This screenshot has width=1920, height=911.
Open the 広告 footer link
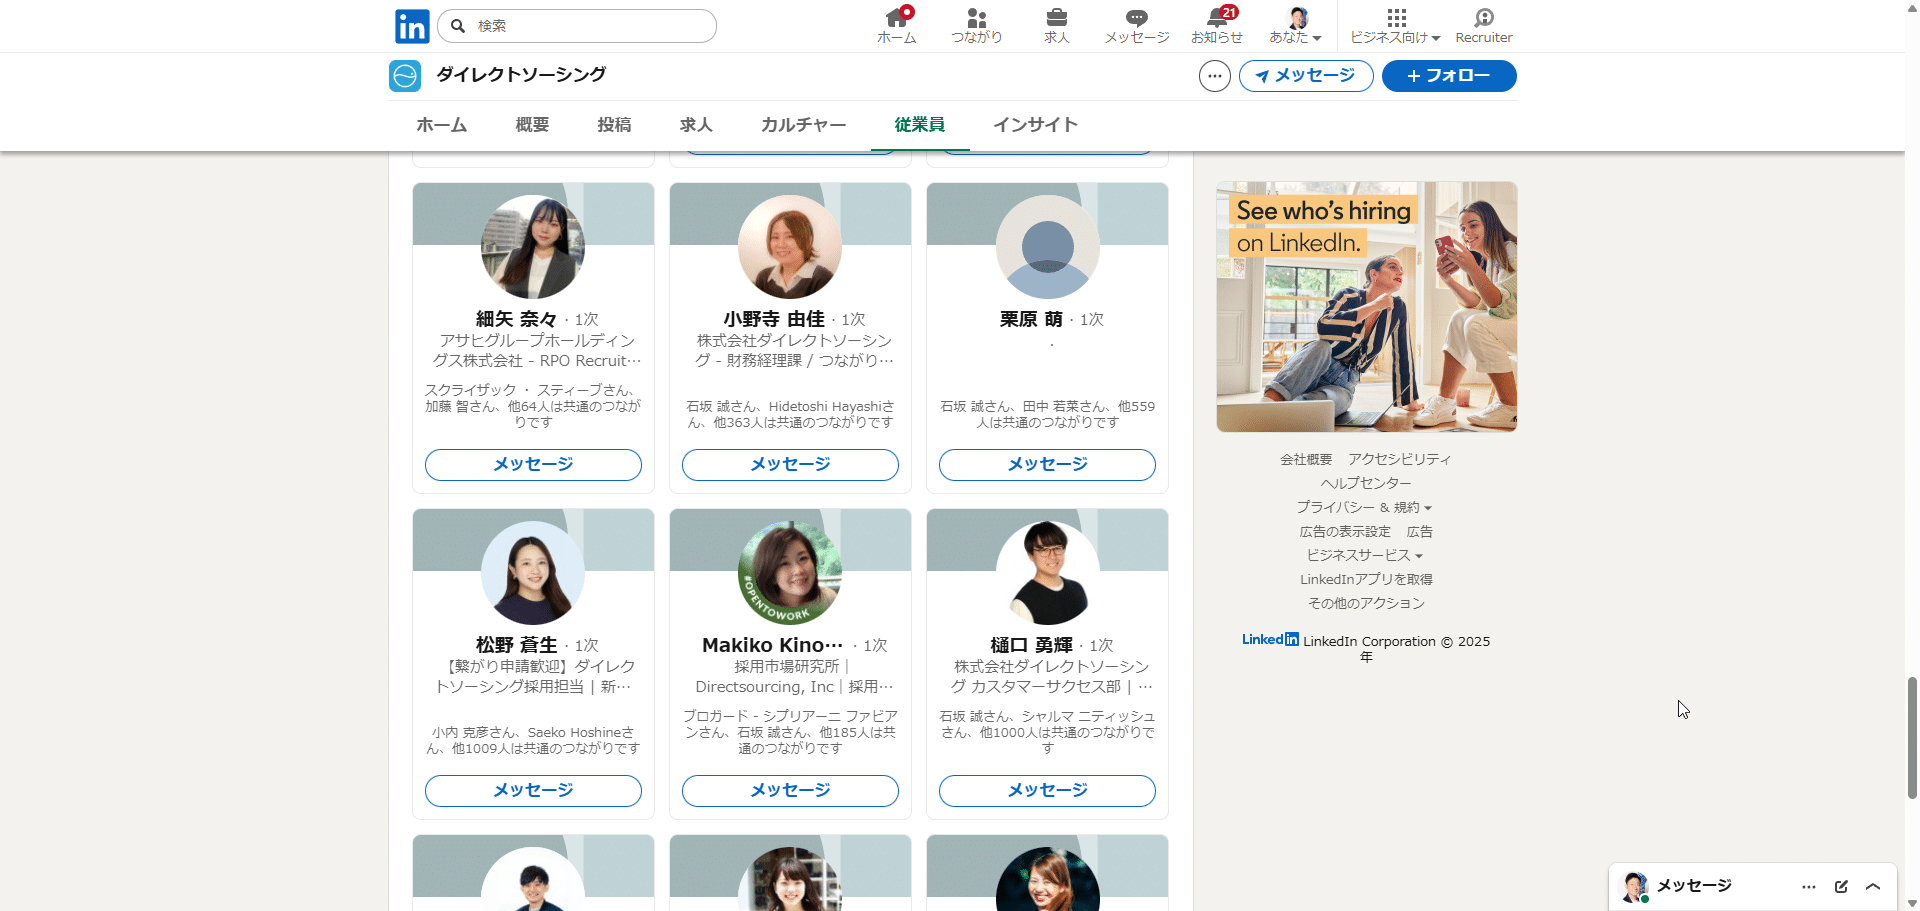coord(1420,531)
